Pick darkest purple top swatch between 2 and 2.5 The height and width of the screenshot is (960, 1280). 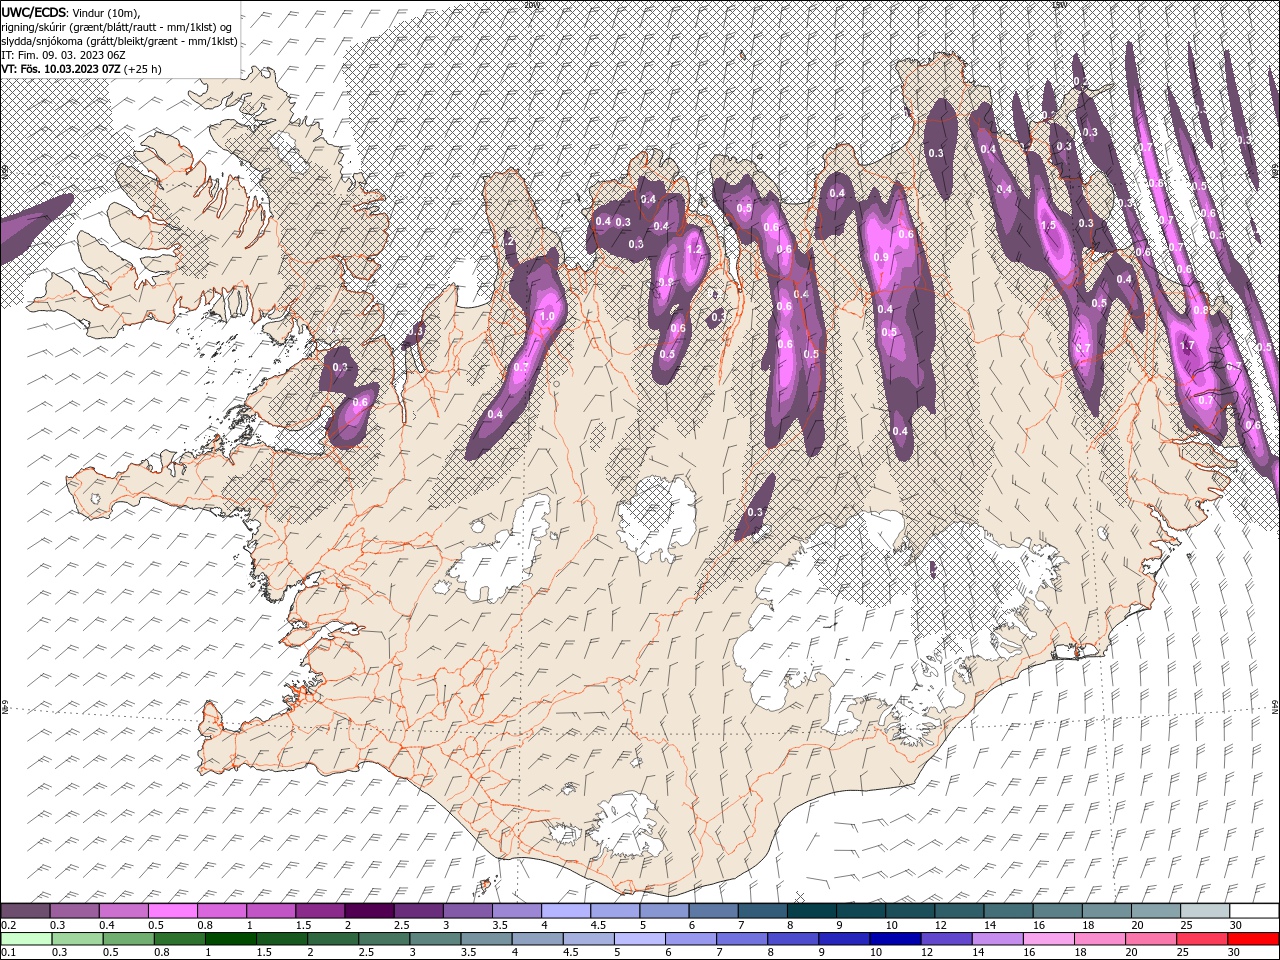pyautogui.click(x=369, y=910)
